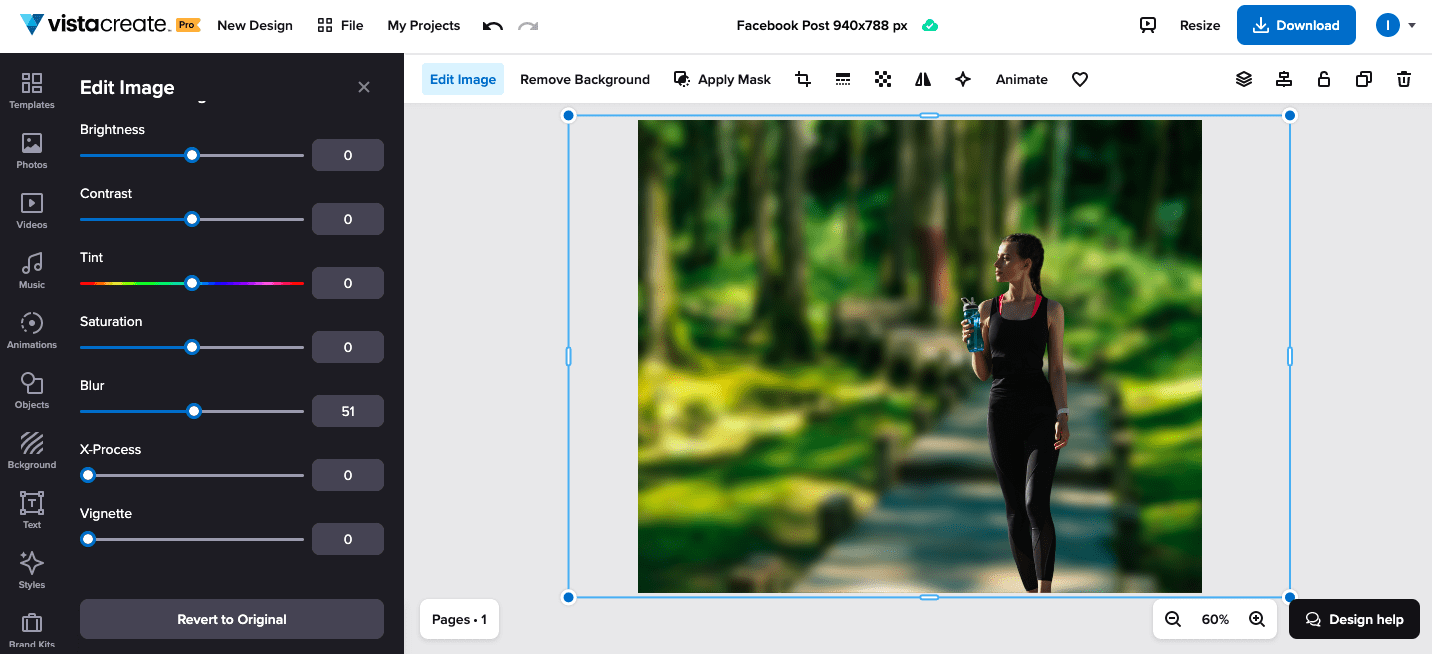Image resolution: width=1432 pixels, height=654 pixels.
Task: Delete the image with the trash icon
Action: [1404, 79]
